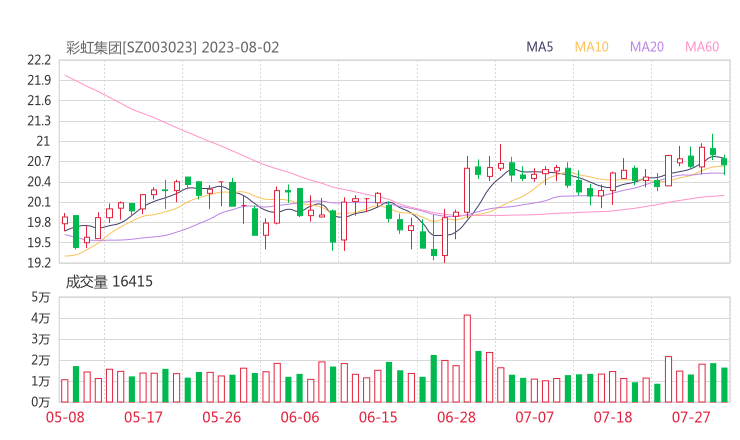The height and width of the screenshot is (440, 740).
Task: Click the 07-18 date axis label
Action: (613, 417)
